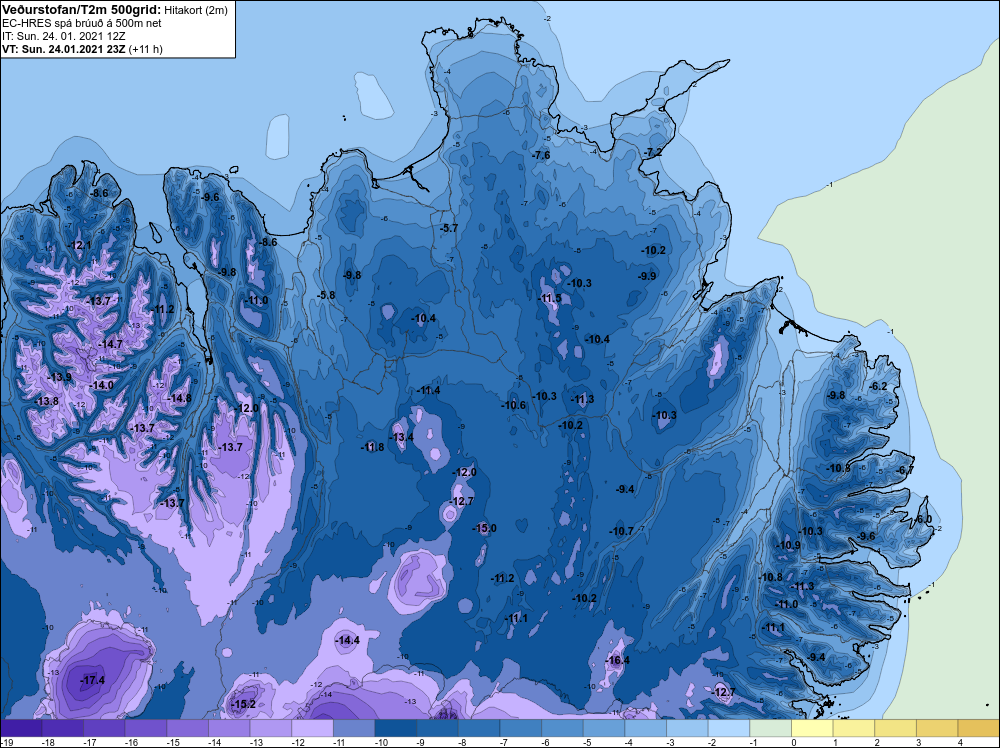This screenshot has width=1000, height=748.
Task: Select the 0 pale yellow legend swatch
Action: tap(812, 728)
